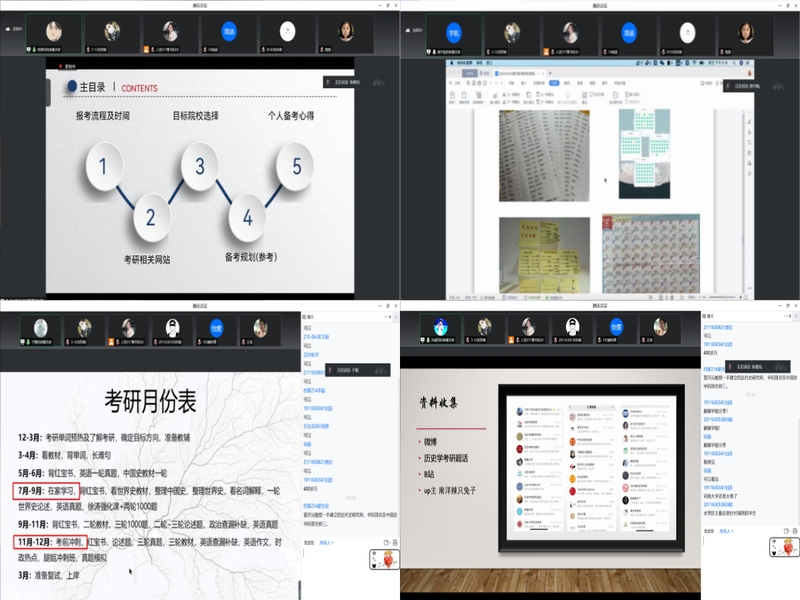Click sound-wave icon beside speaker label, bottom-left window

coord(381,370)
